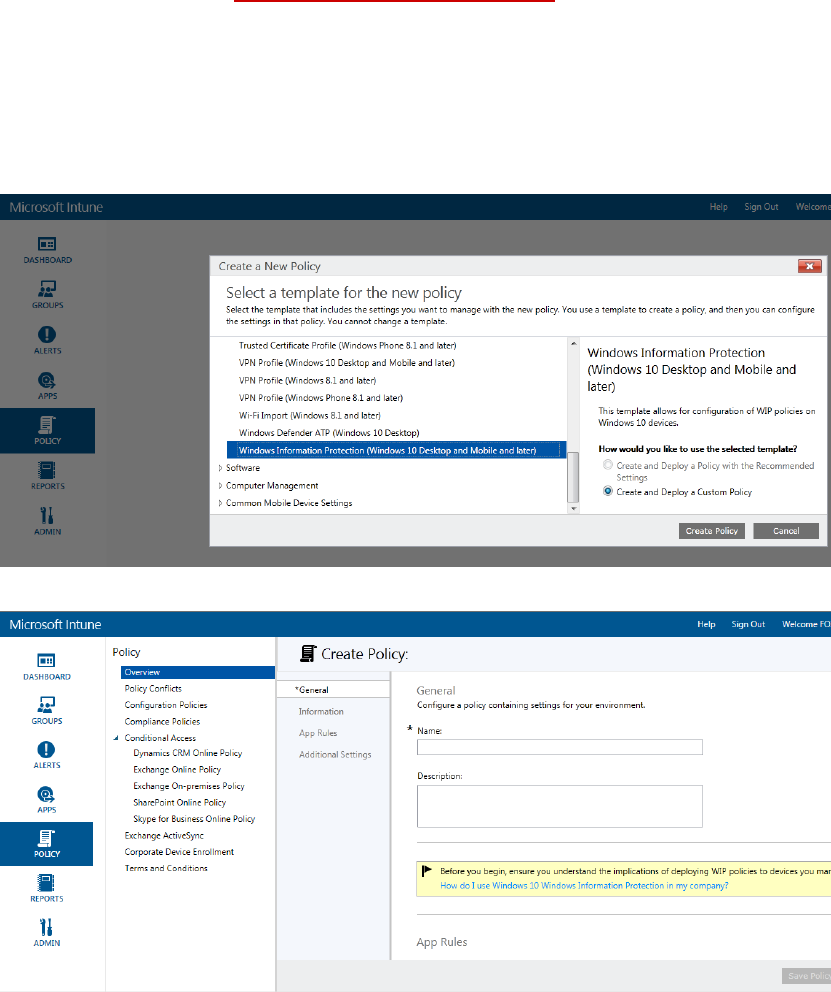Open the Windows Information Protection help link
This screenshot has height=992, width=831.
click(x=584, y=886)
